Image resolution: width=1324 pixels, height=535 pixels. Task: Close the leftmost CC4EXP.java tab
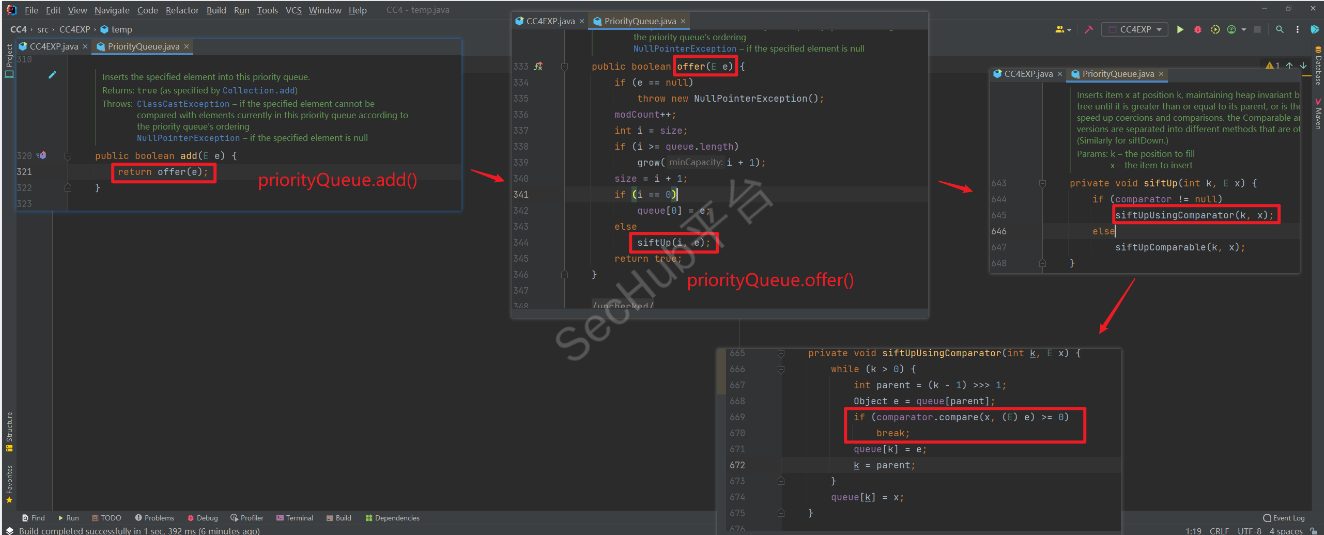(85, 46)
